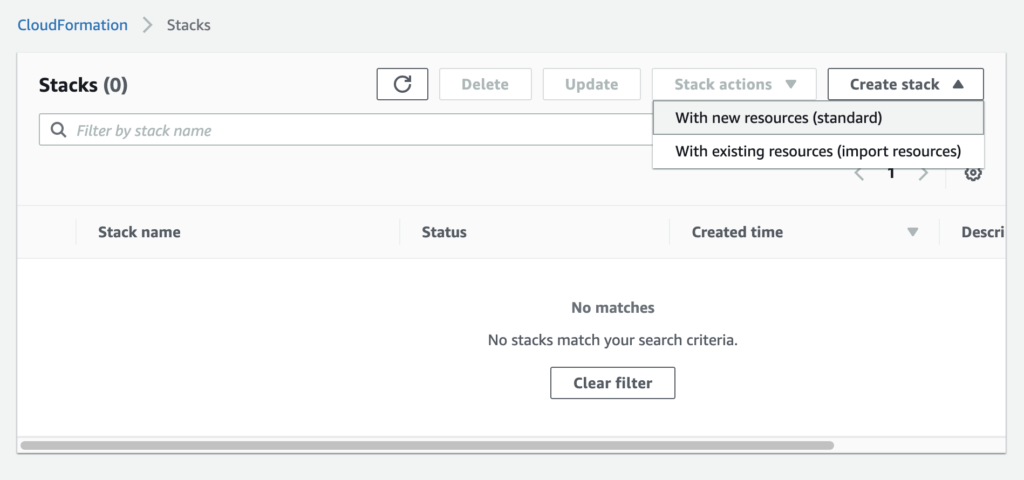Sort by Stack name column header
This screenshot has width=1024, height=480.
[x=139, y=232]
